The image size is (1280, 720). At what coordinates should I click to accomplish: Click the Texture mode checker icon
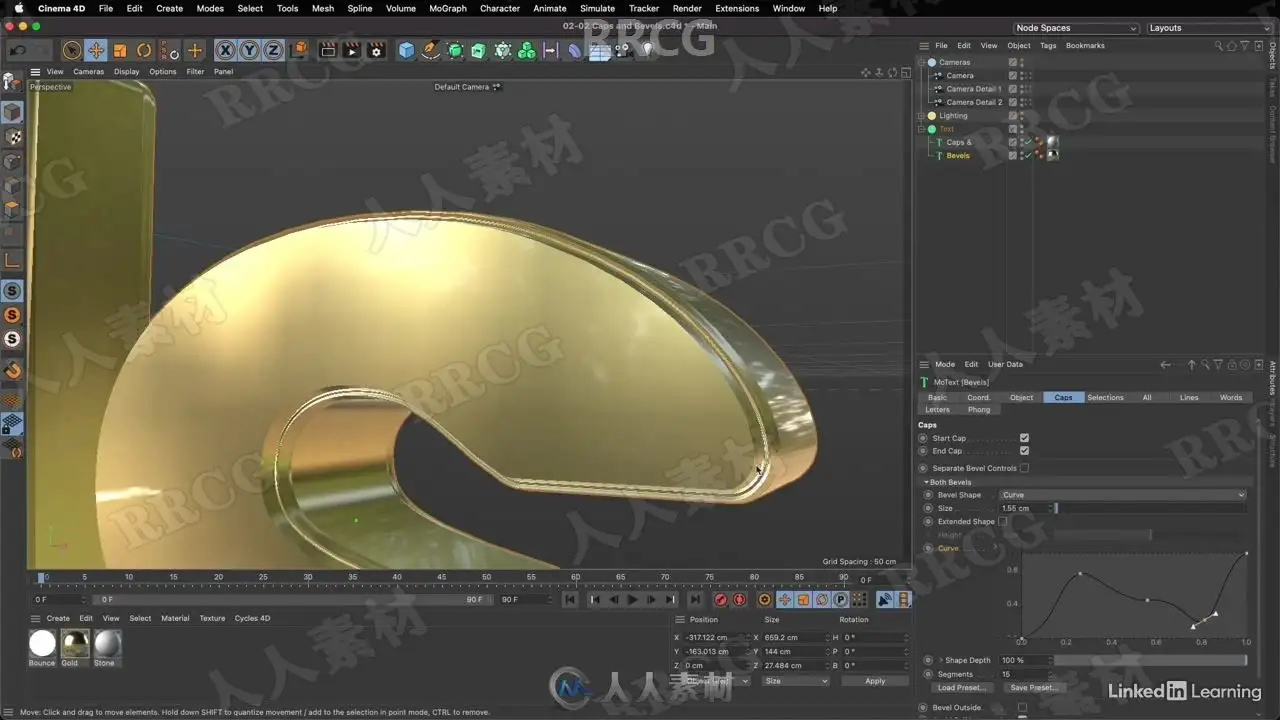(13, 136)
